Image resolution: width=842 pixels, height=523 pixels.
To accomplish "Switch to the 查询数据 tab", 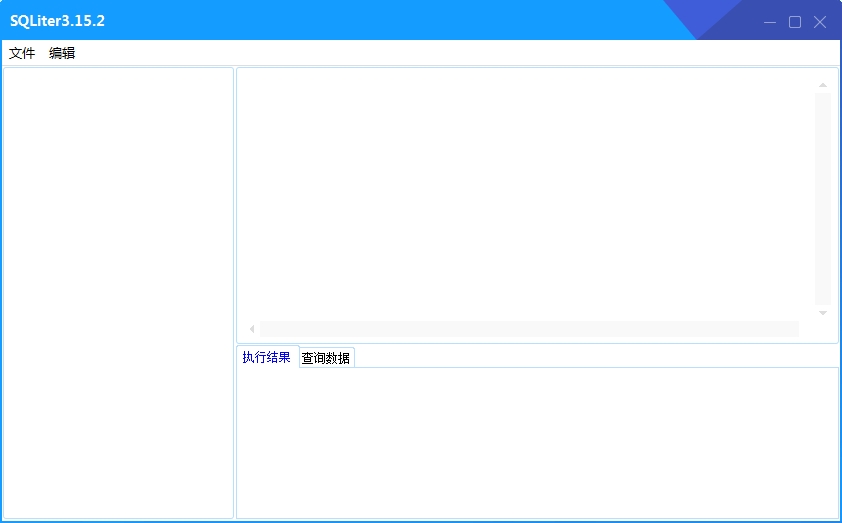I will pos(326,358).
